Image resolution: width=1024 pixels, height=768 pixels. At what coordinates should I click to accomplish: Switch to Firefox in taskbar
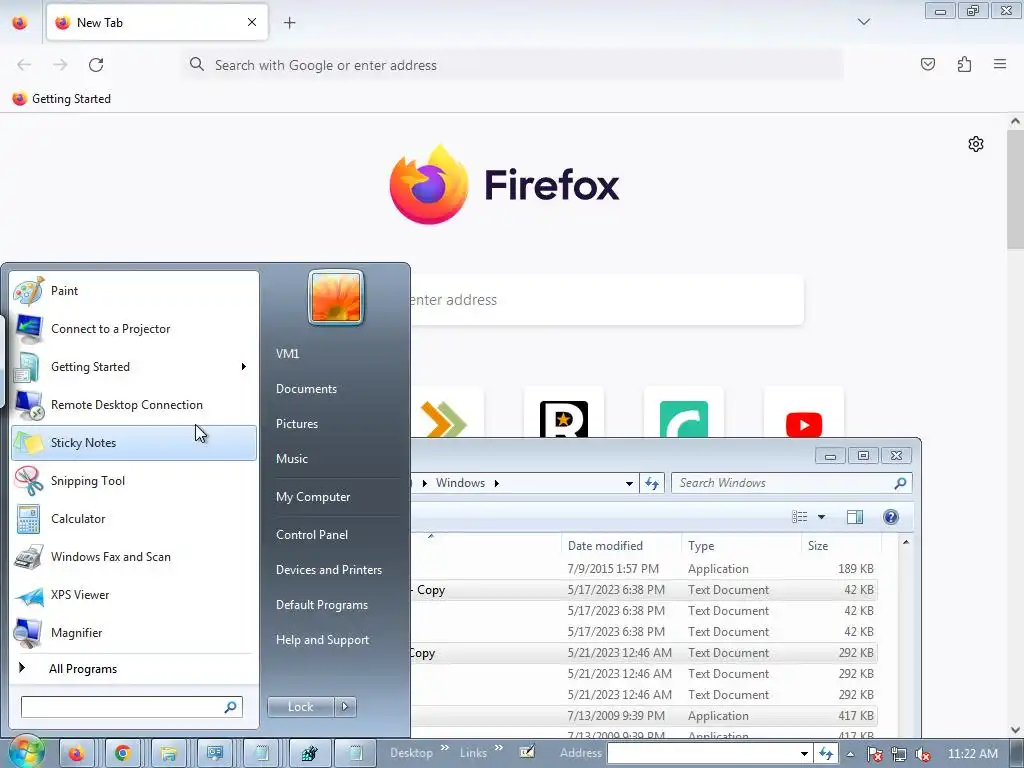(77, 753)
